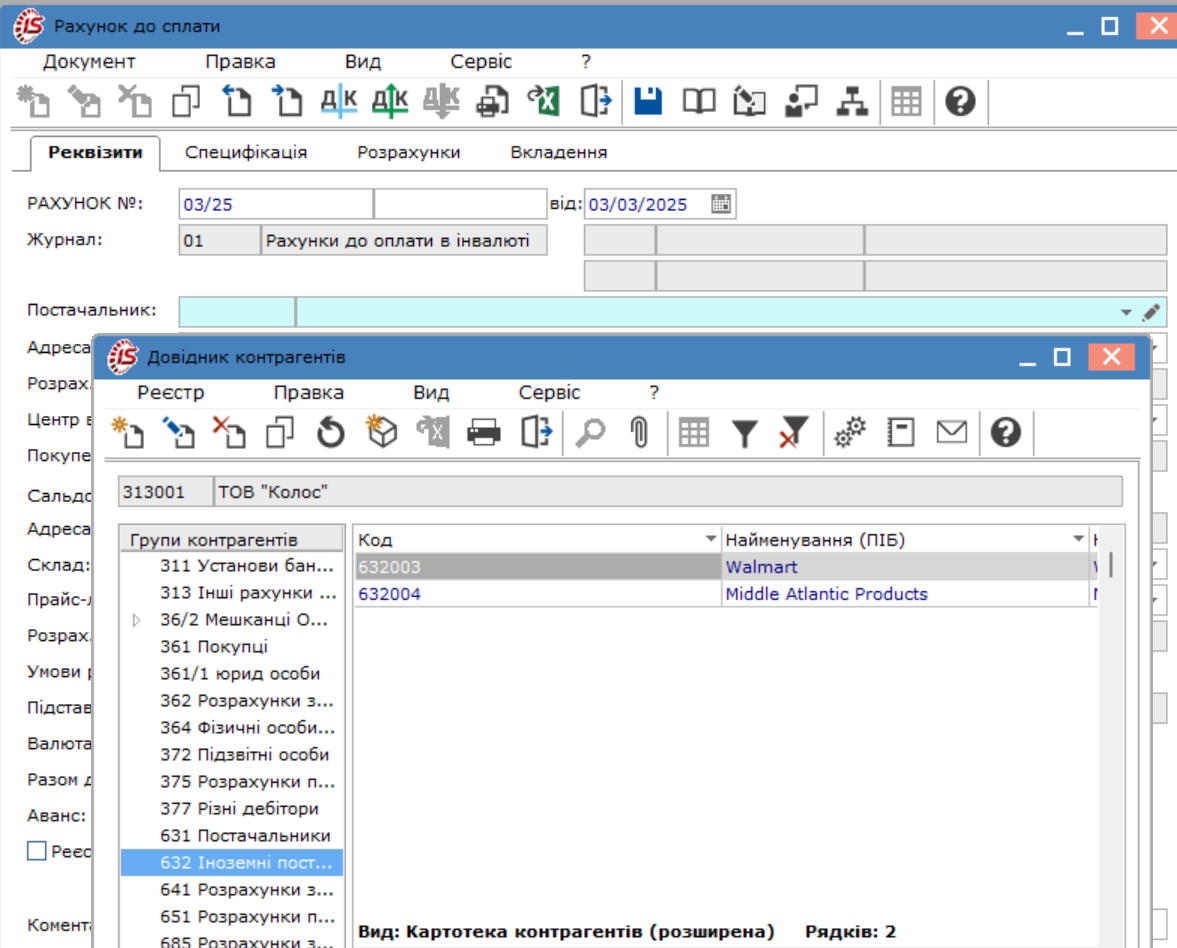Click the exit door icon in directory
The image size is (1177, 948).
tap(535, 432)
